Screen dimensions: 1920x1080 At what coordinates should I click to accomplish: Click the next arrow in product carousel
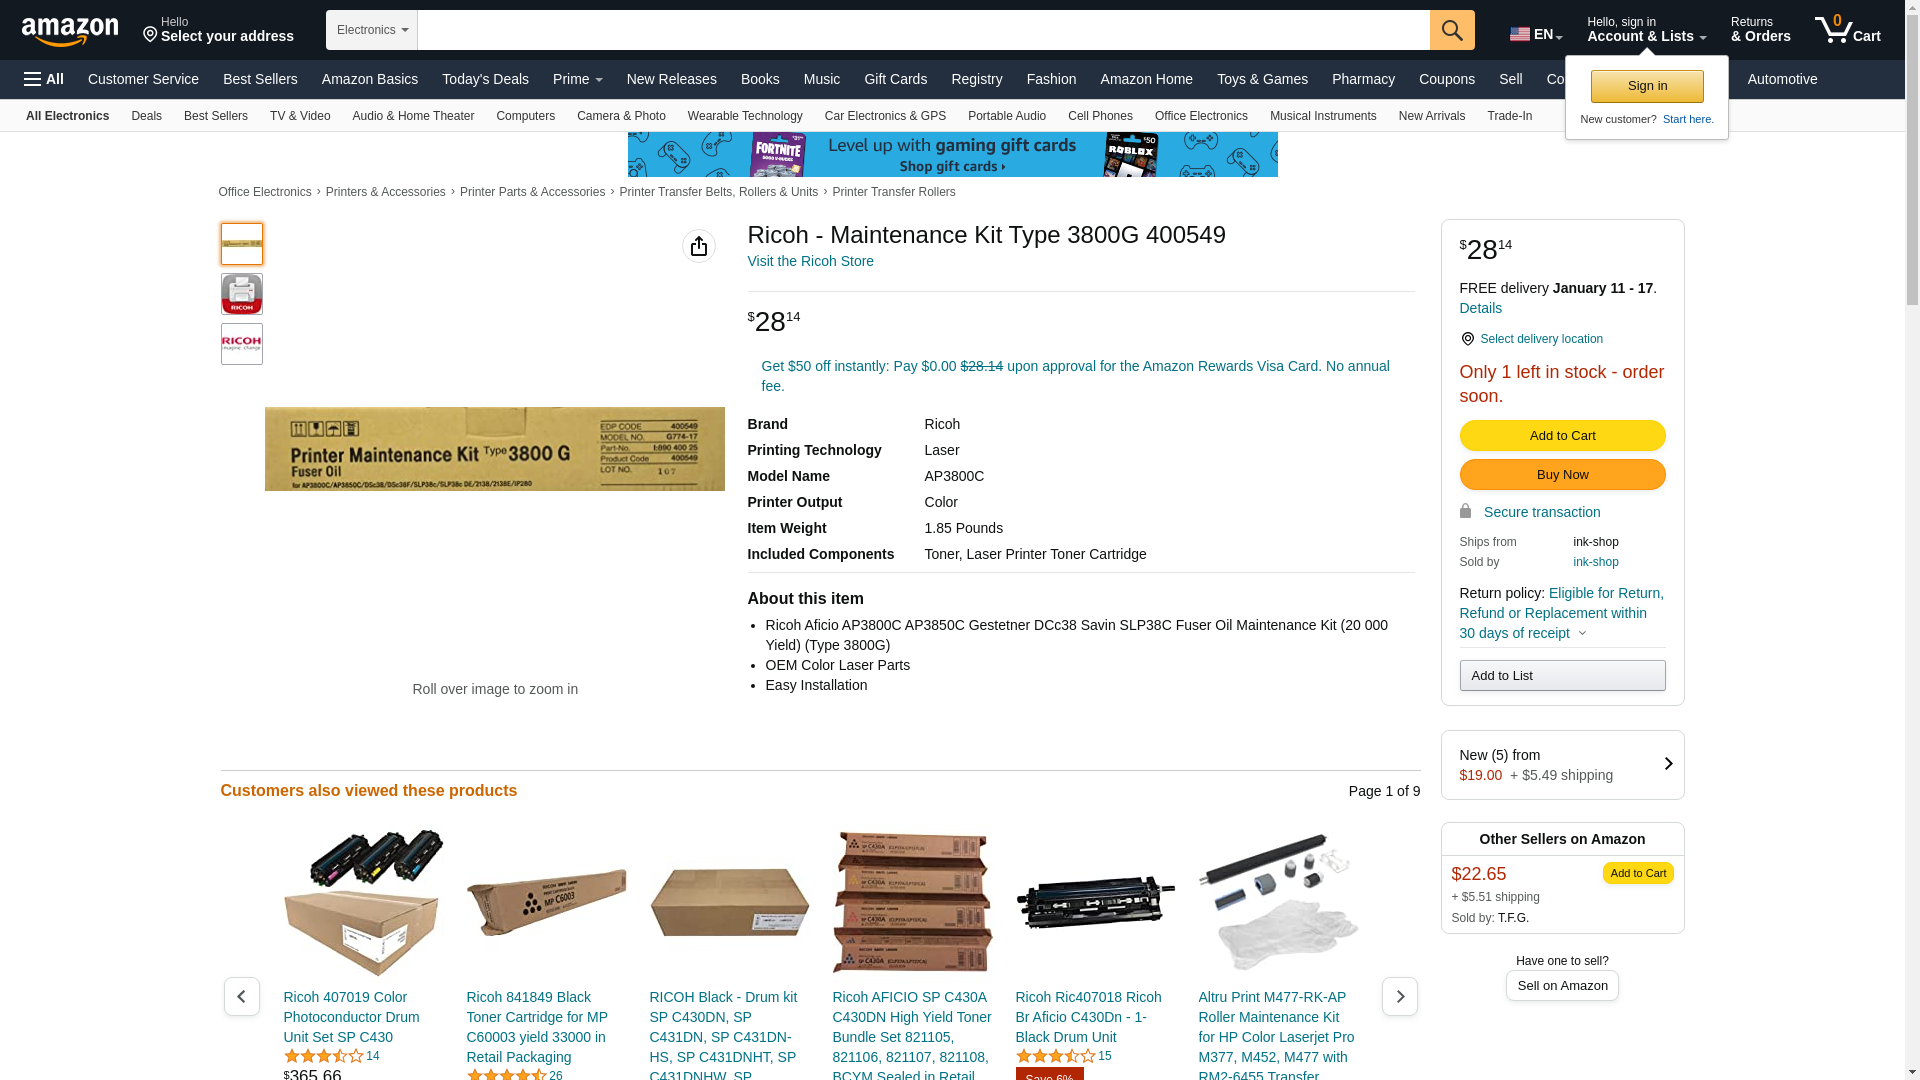click(1399, 996)
